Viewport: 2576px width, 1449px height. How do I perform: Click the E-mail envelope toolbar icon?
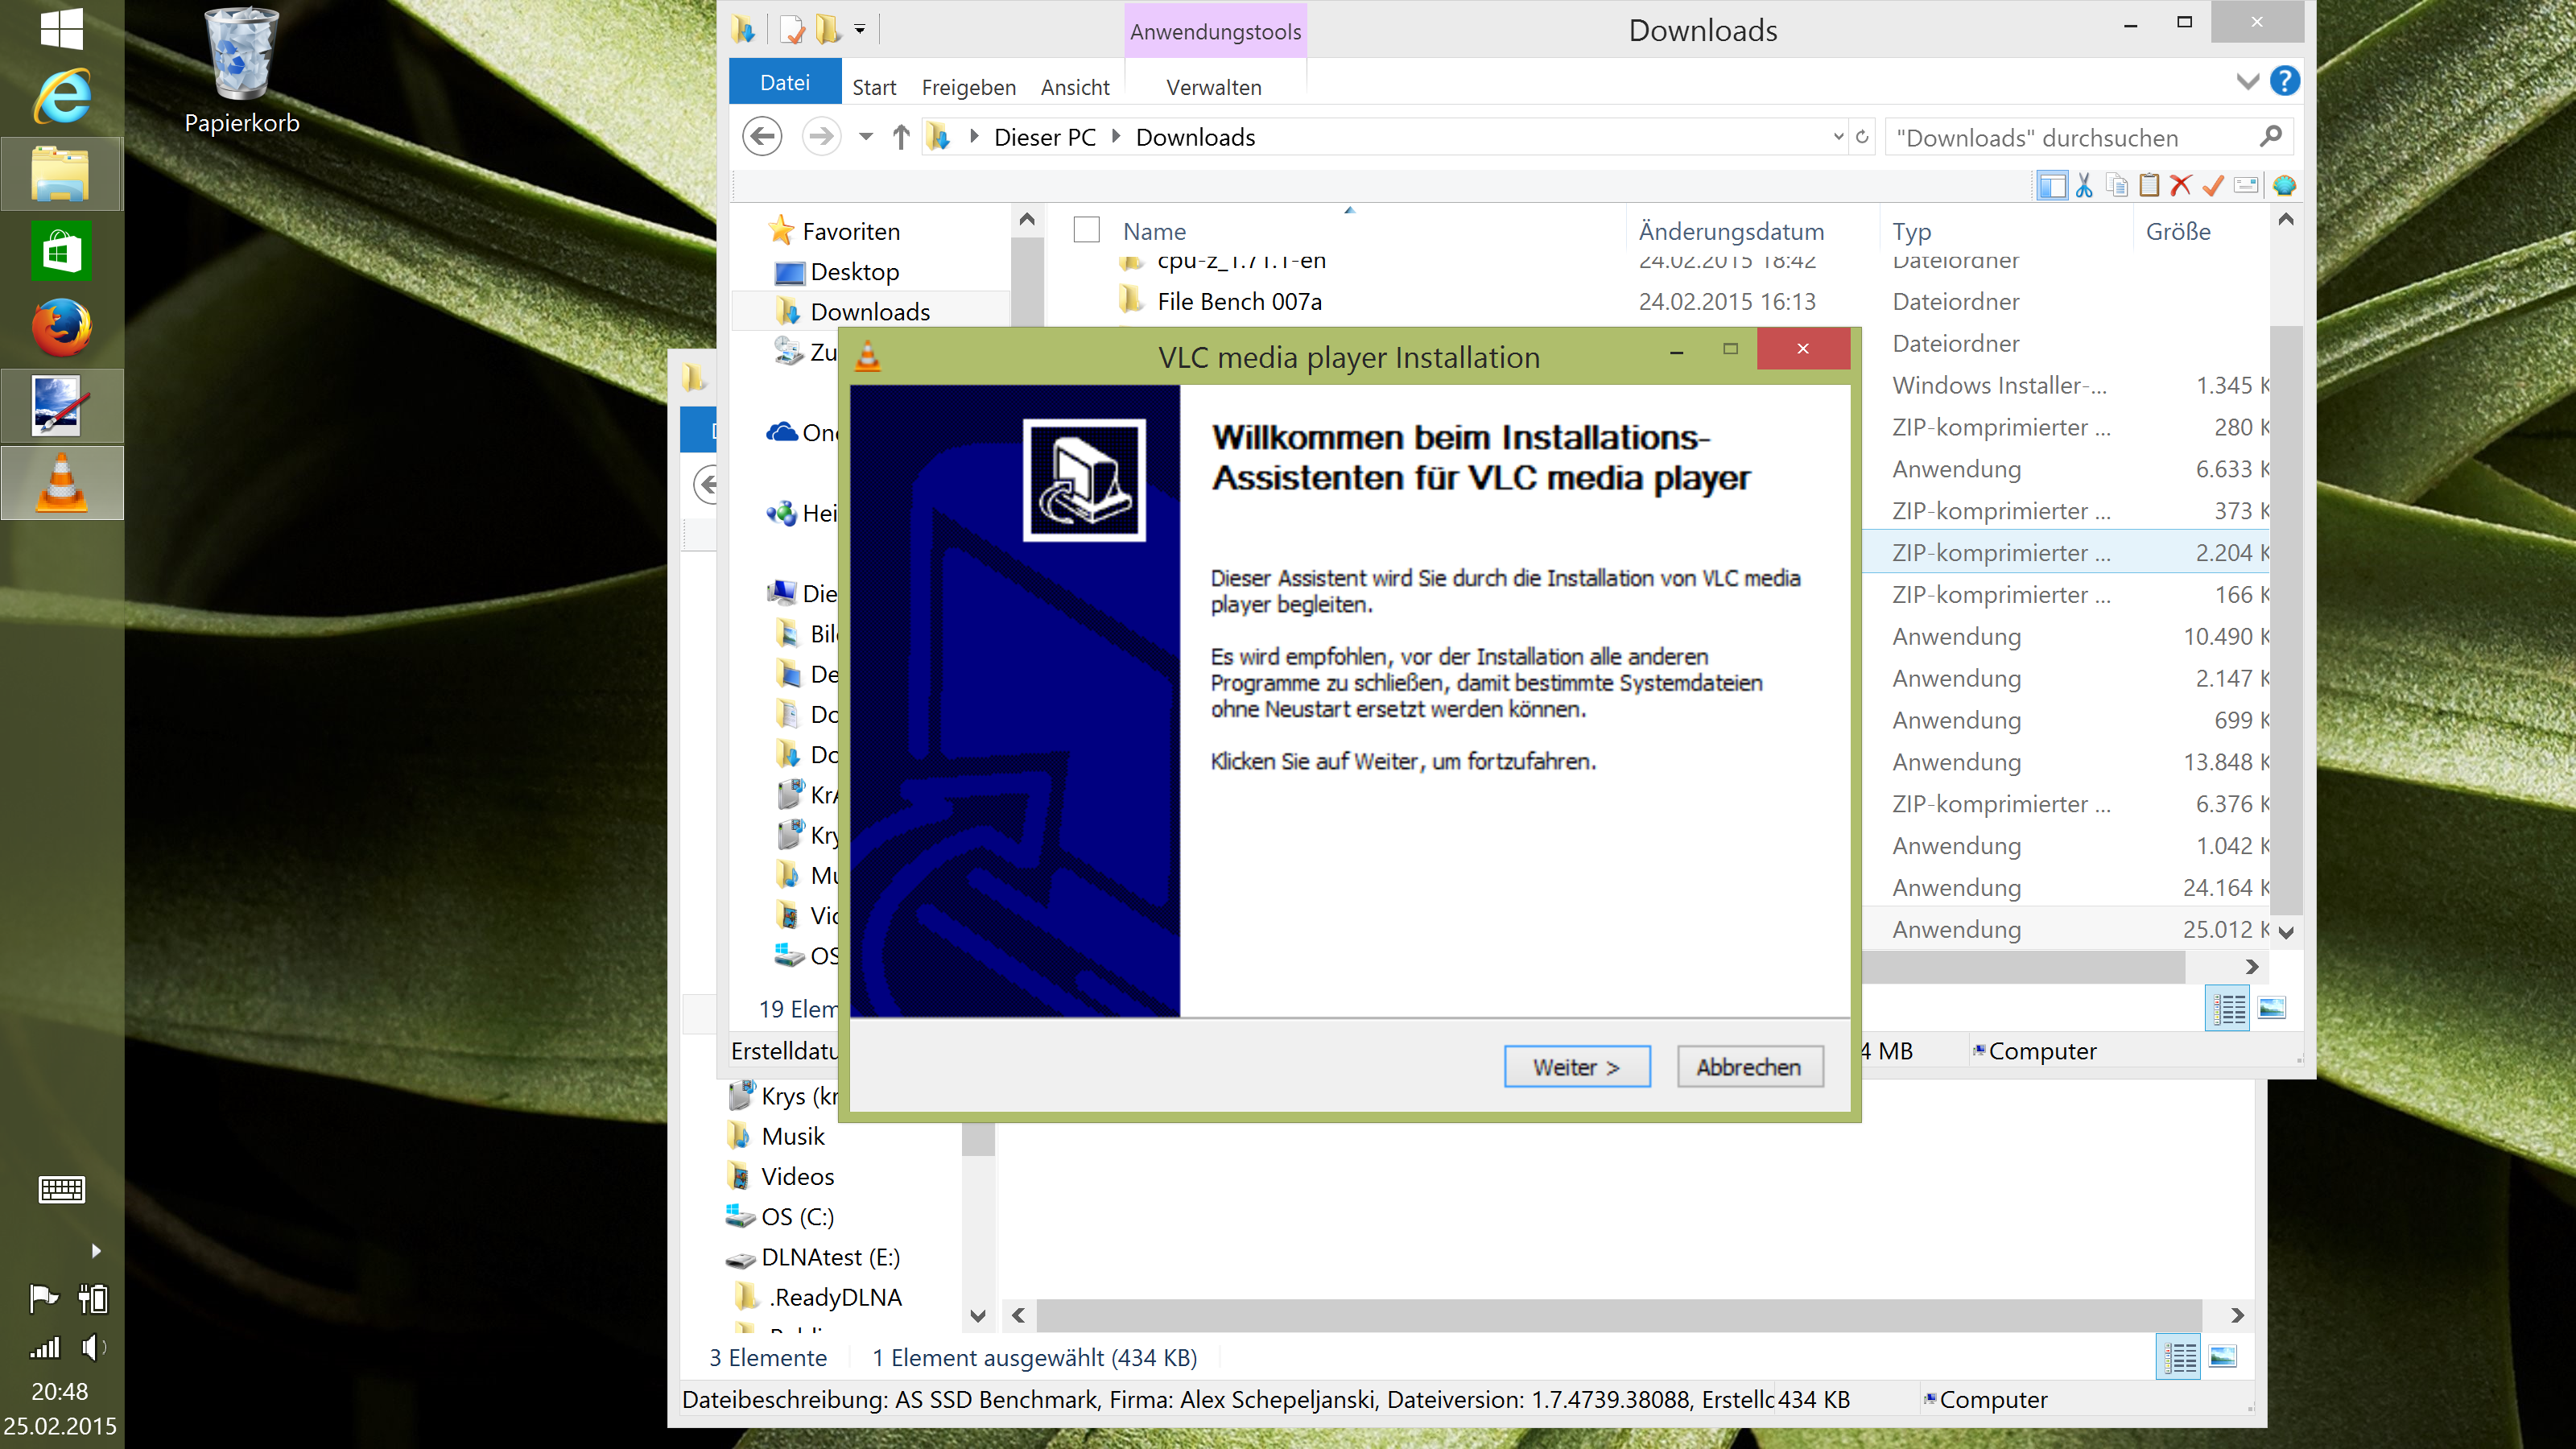click(x=2246, y=185)
